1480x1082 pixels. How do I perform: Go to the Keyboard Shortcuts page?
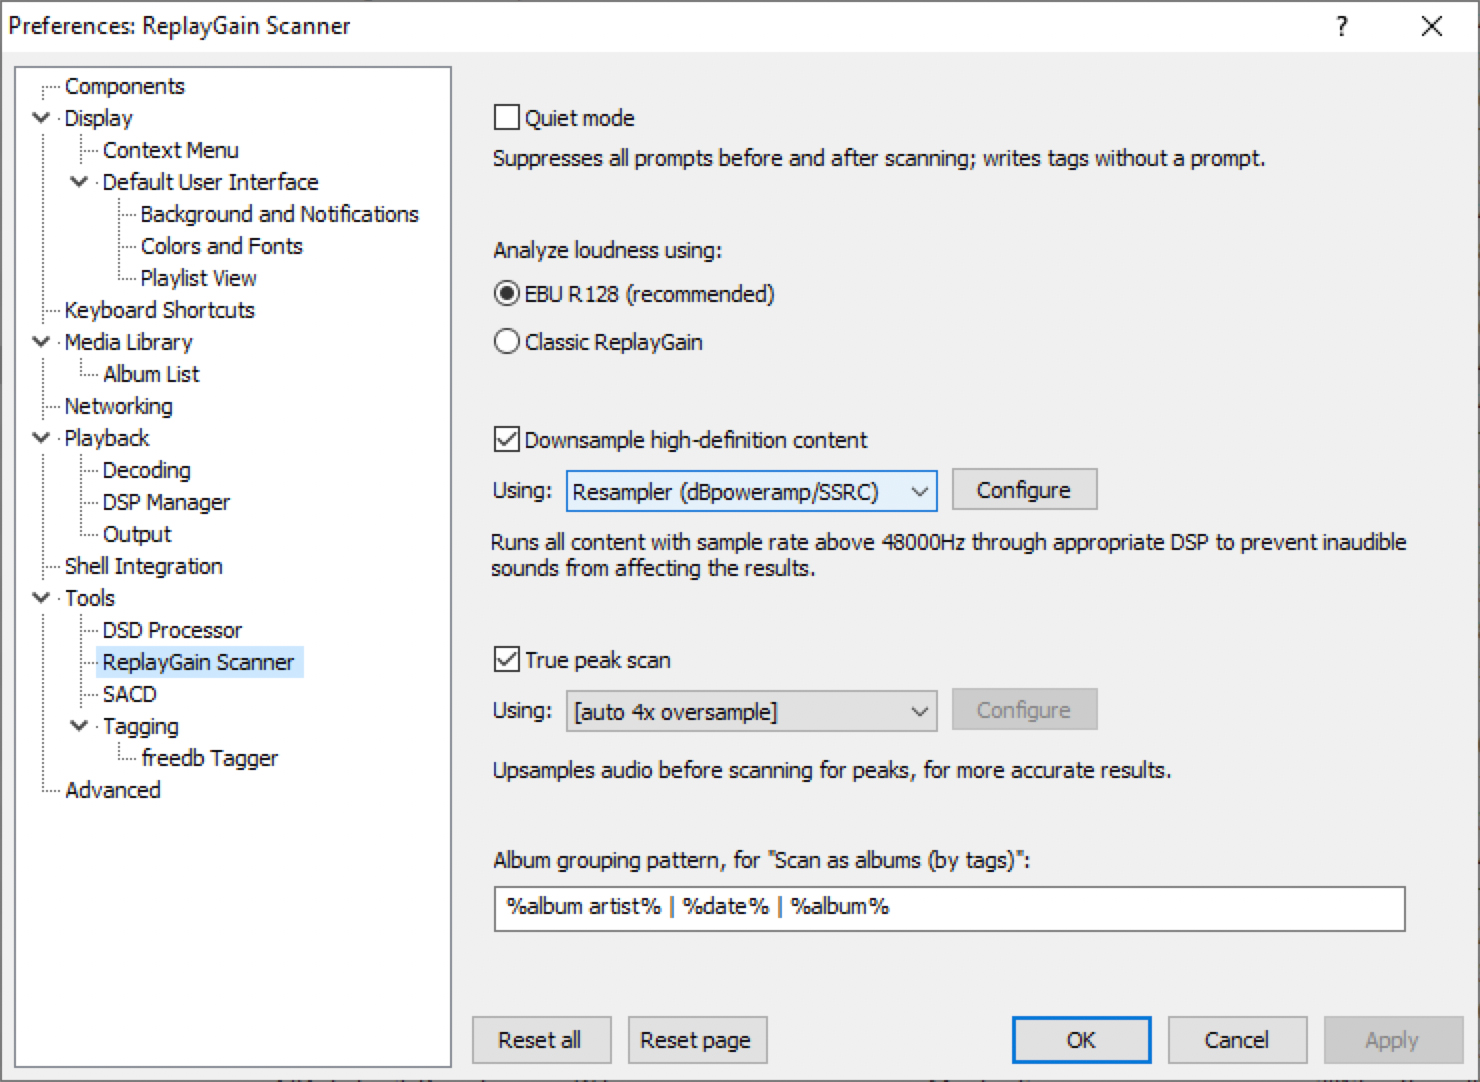pos(159,310)
